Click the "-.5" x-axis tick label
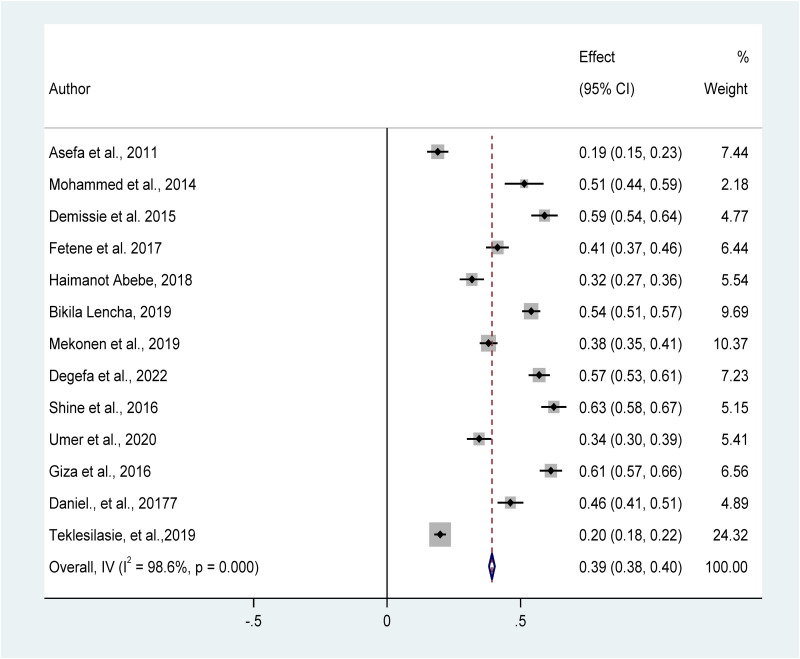 pyautogui.click(x=254, y=621)
